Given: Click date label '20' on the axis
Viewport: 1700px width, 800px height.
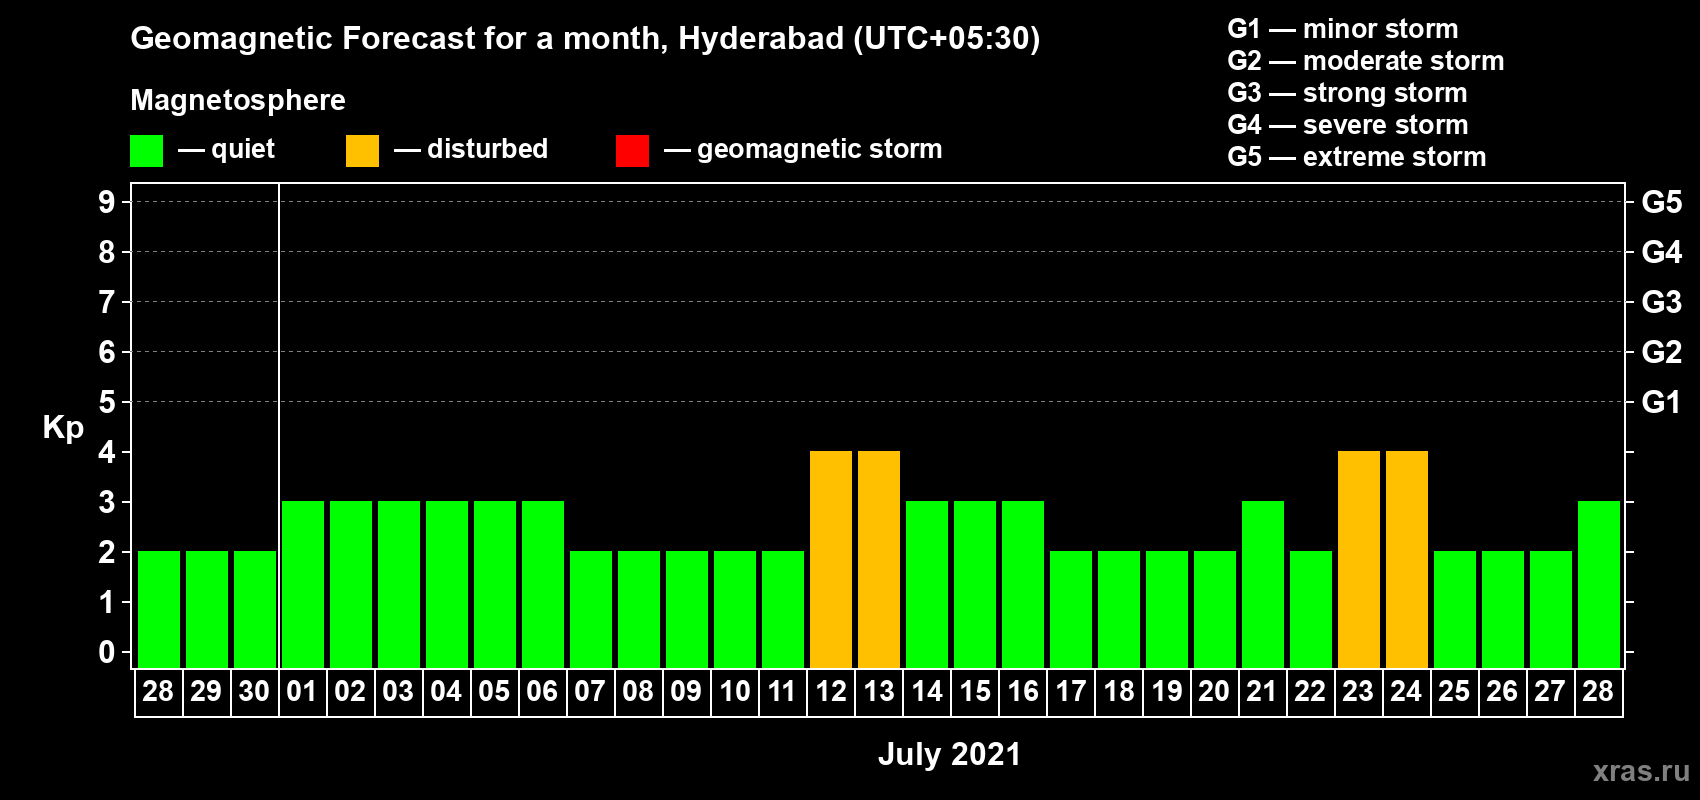Looking at the screenshot, I should pyautogui.click(x=1214, y=692).
